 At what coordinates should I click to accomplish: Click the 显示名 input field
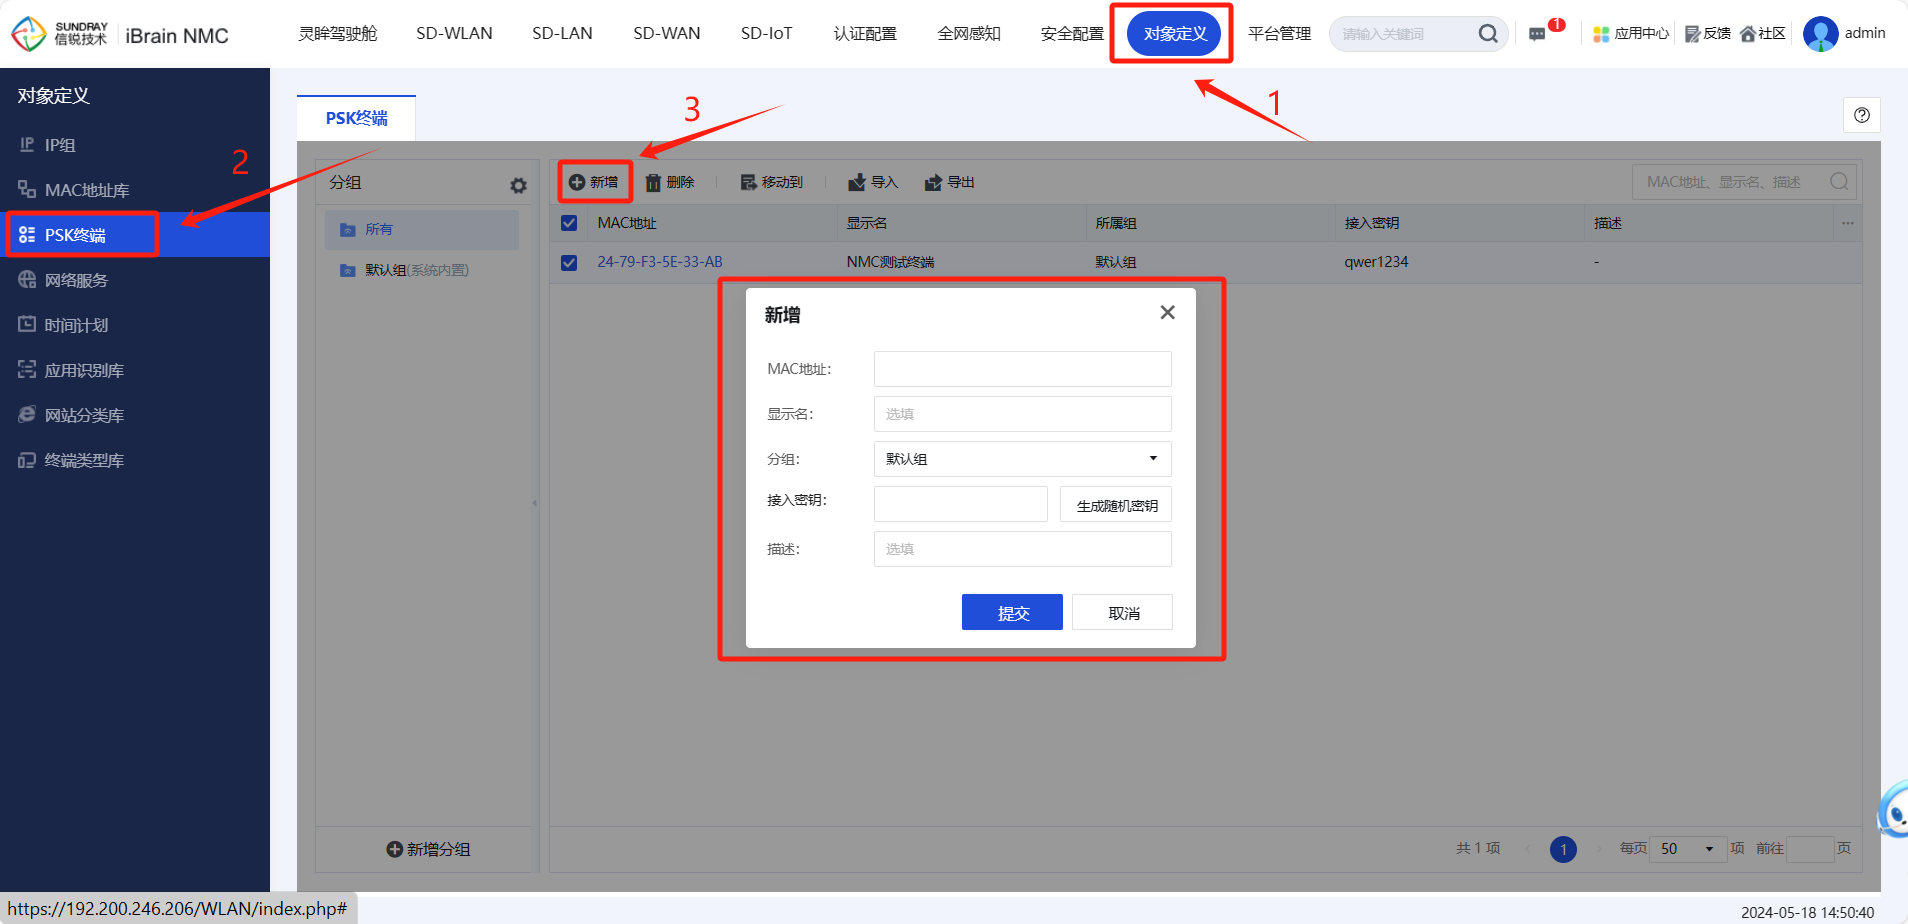coord(1022,414)
